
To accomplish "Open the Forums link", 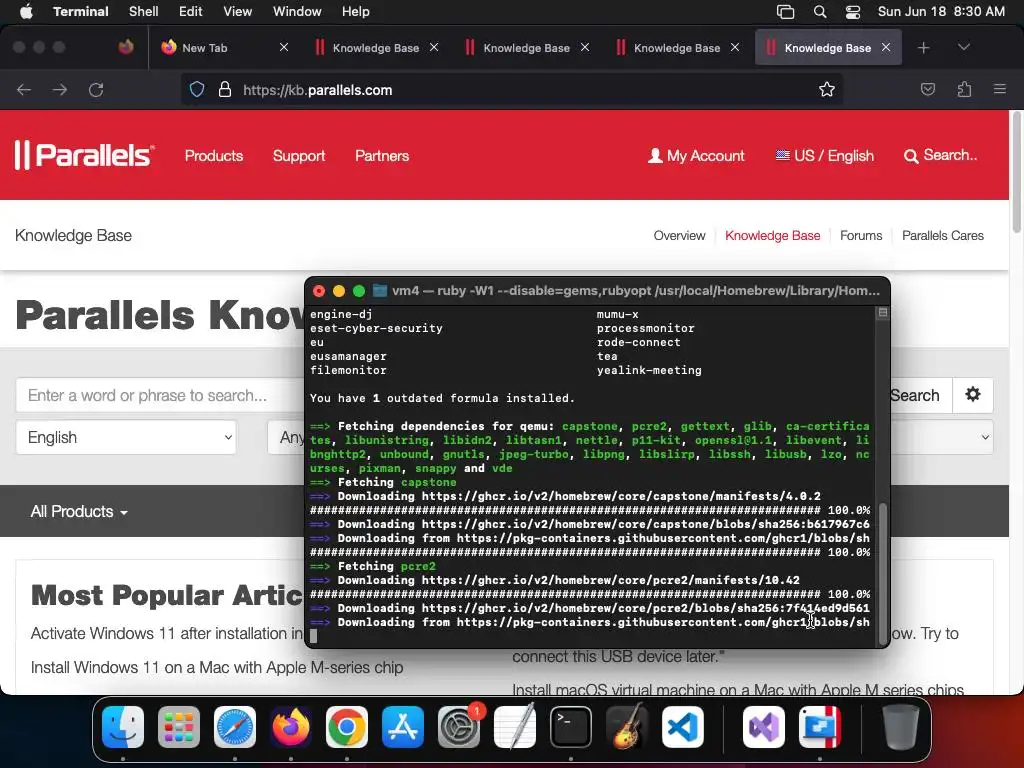I will click(x=861, y=236).
